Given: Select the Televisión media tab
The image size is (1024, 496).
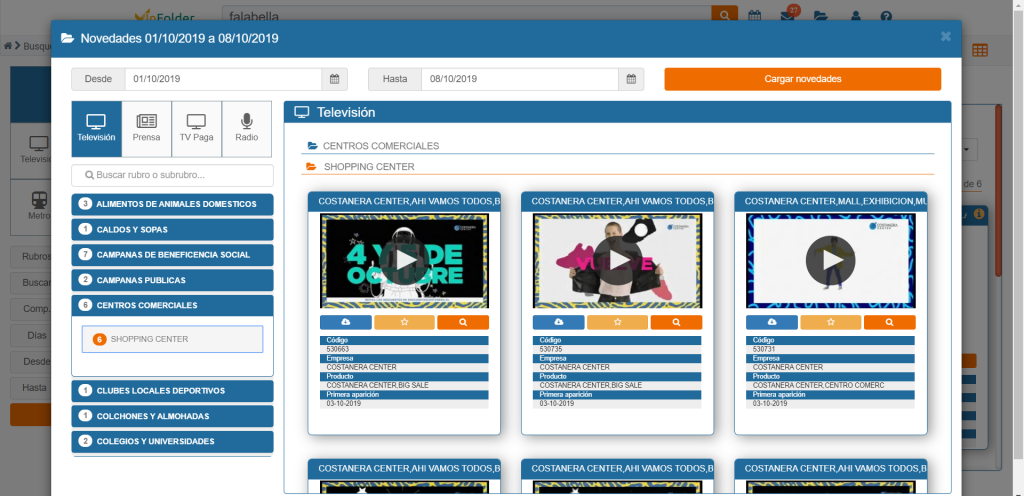Looking at the screenshot, I should pos(97,129).
